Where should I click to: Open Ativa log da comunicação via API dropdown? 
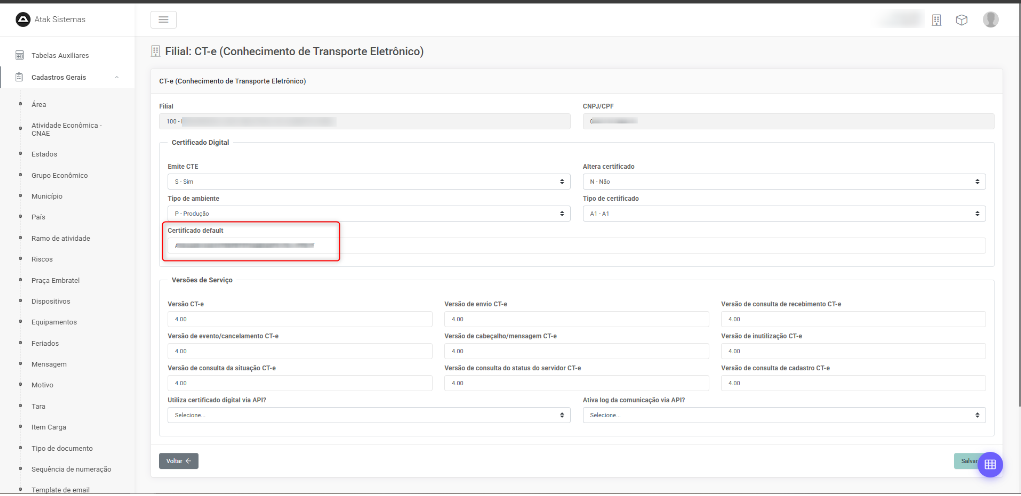coord(784,415)
